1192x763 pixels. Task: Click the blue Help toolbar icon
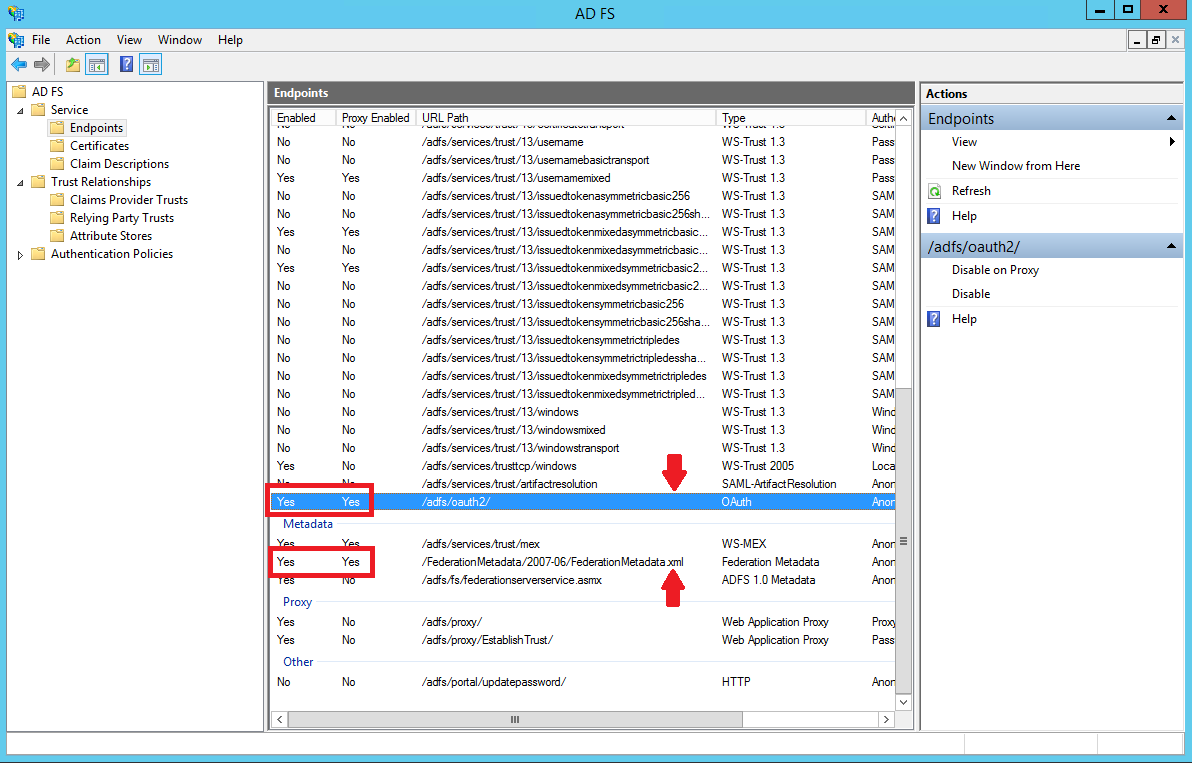point(127,65)
